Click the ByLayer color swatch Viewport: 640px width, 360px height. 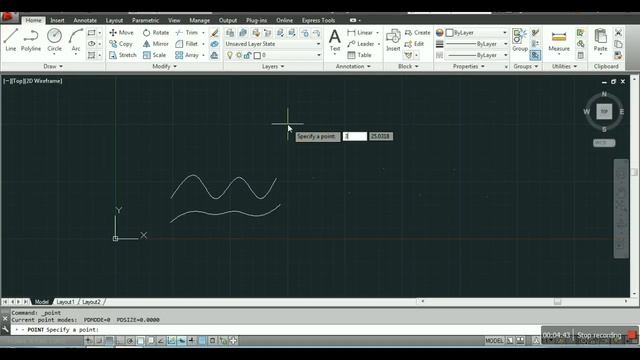[450, 33]
